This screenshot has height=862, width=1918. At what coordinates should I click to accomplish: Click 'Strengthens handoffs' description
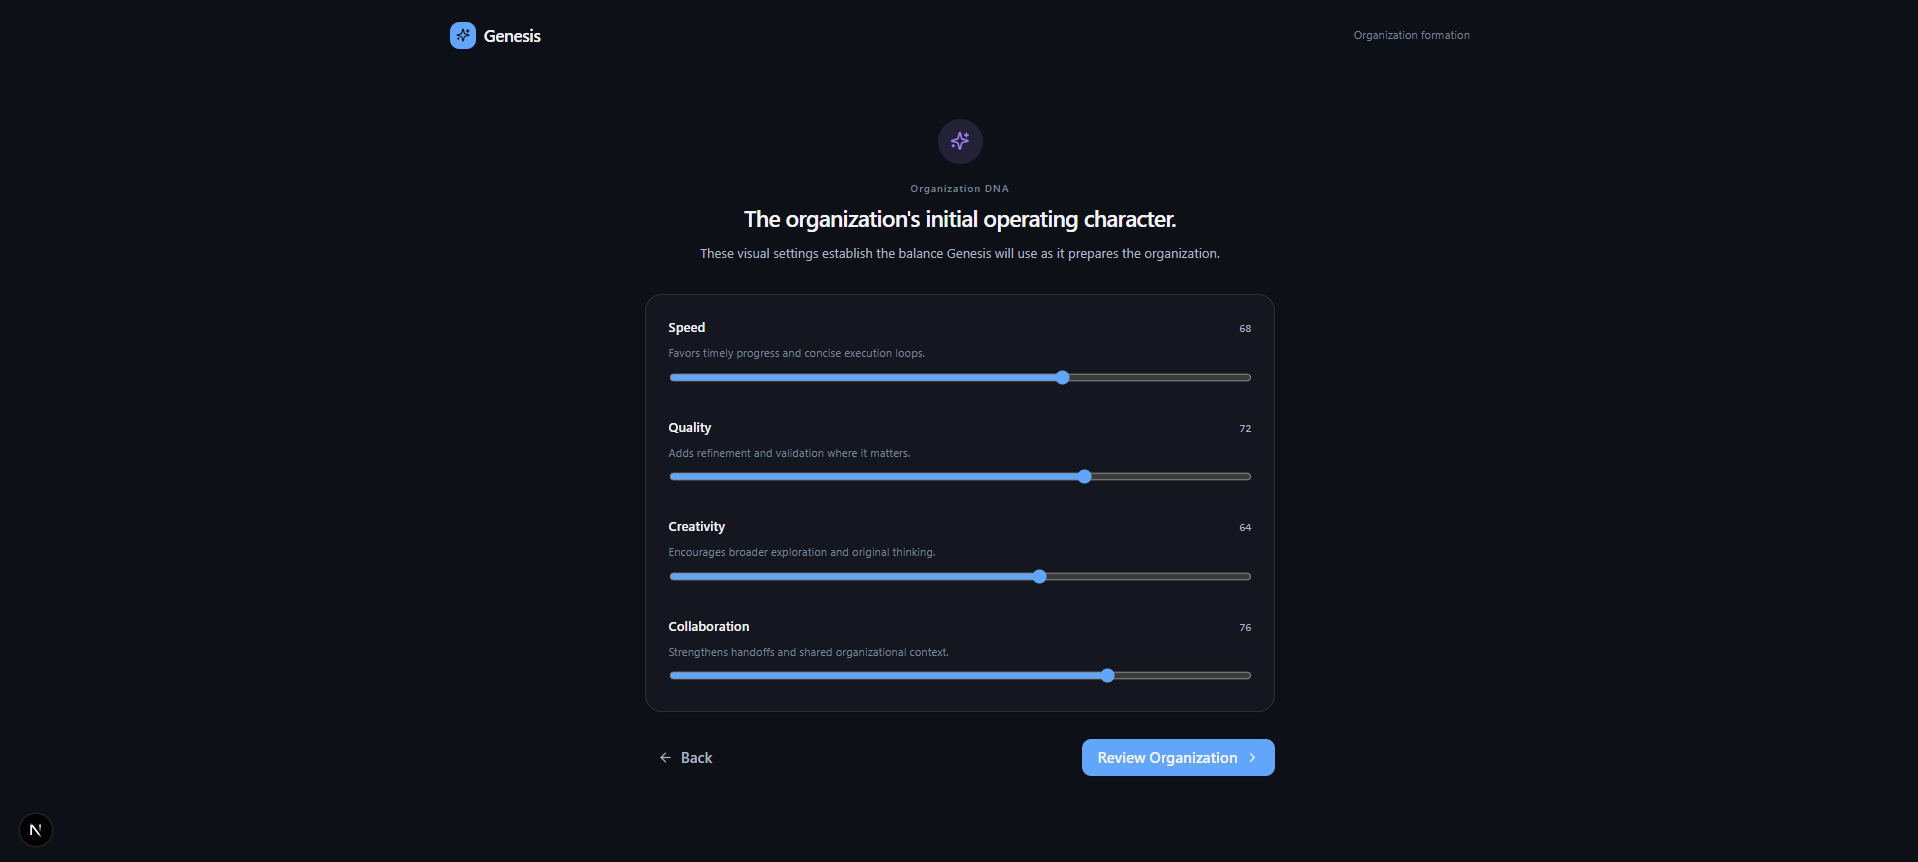809,652
